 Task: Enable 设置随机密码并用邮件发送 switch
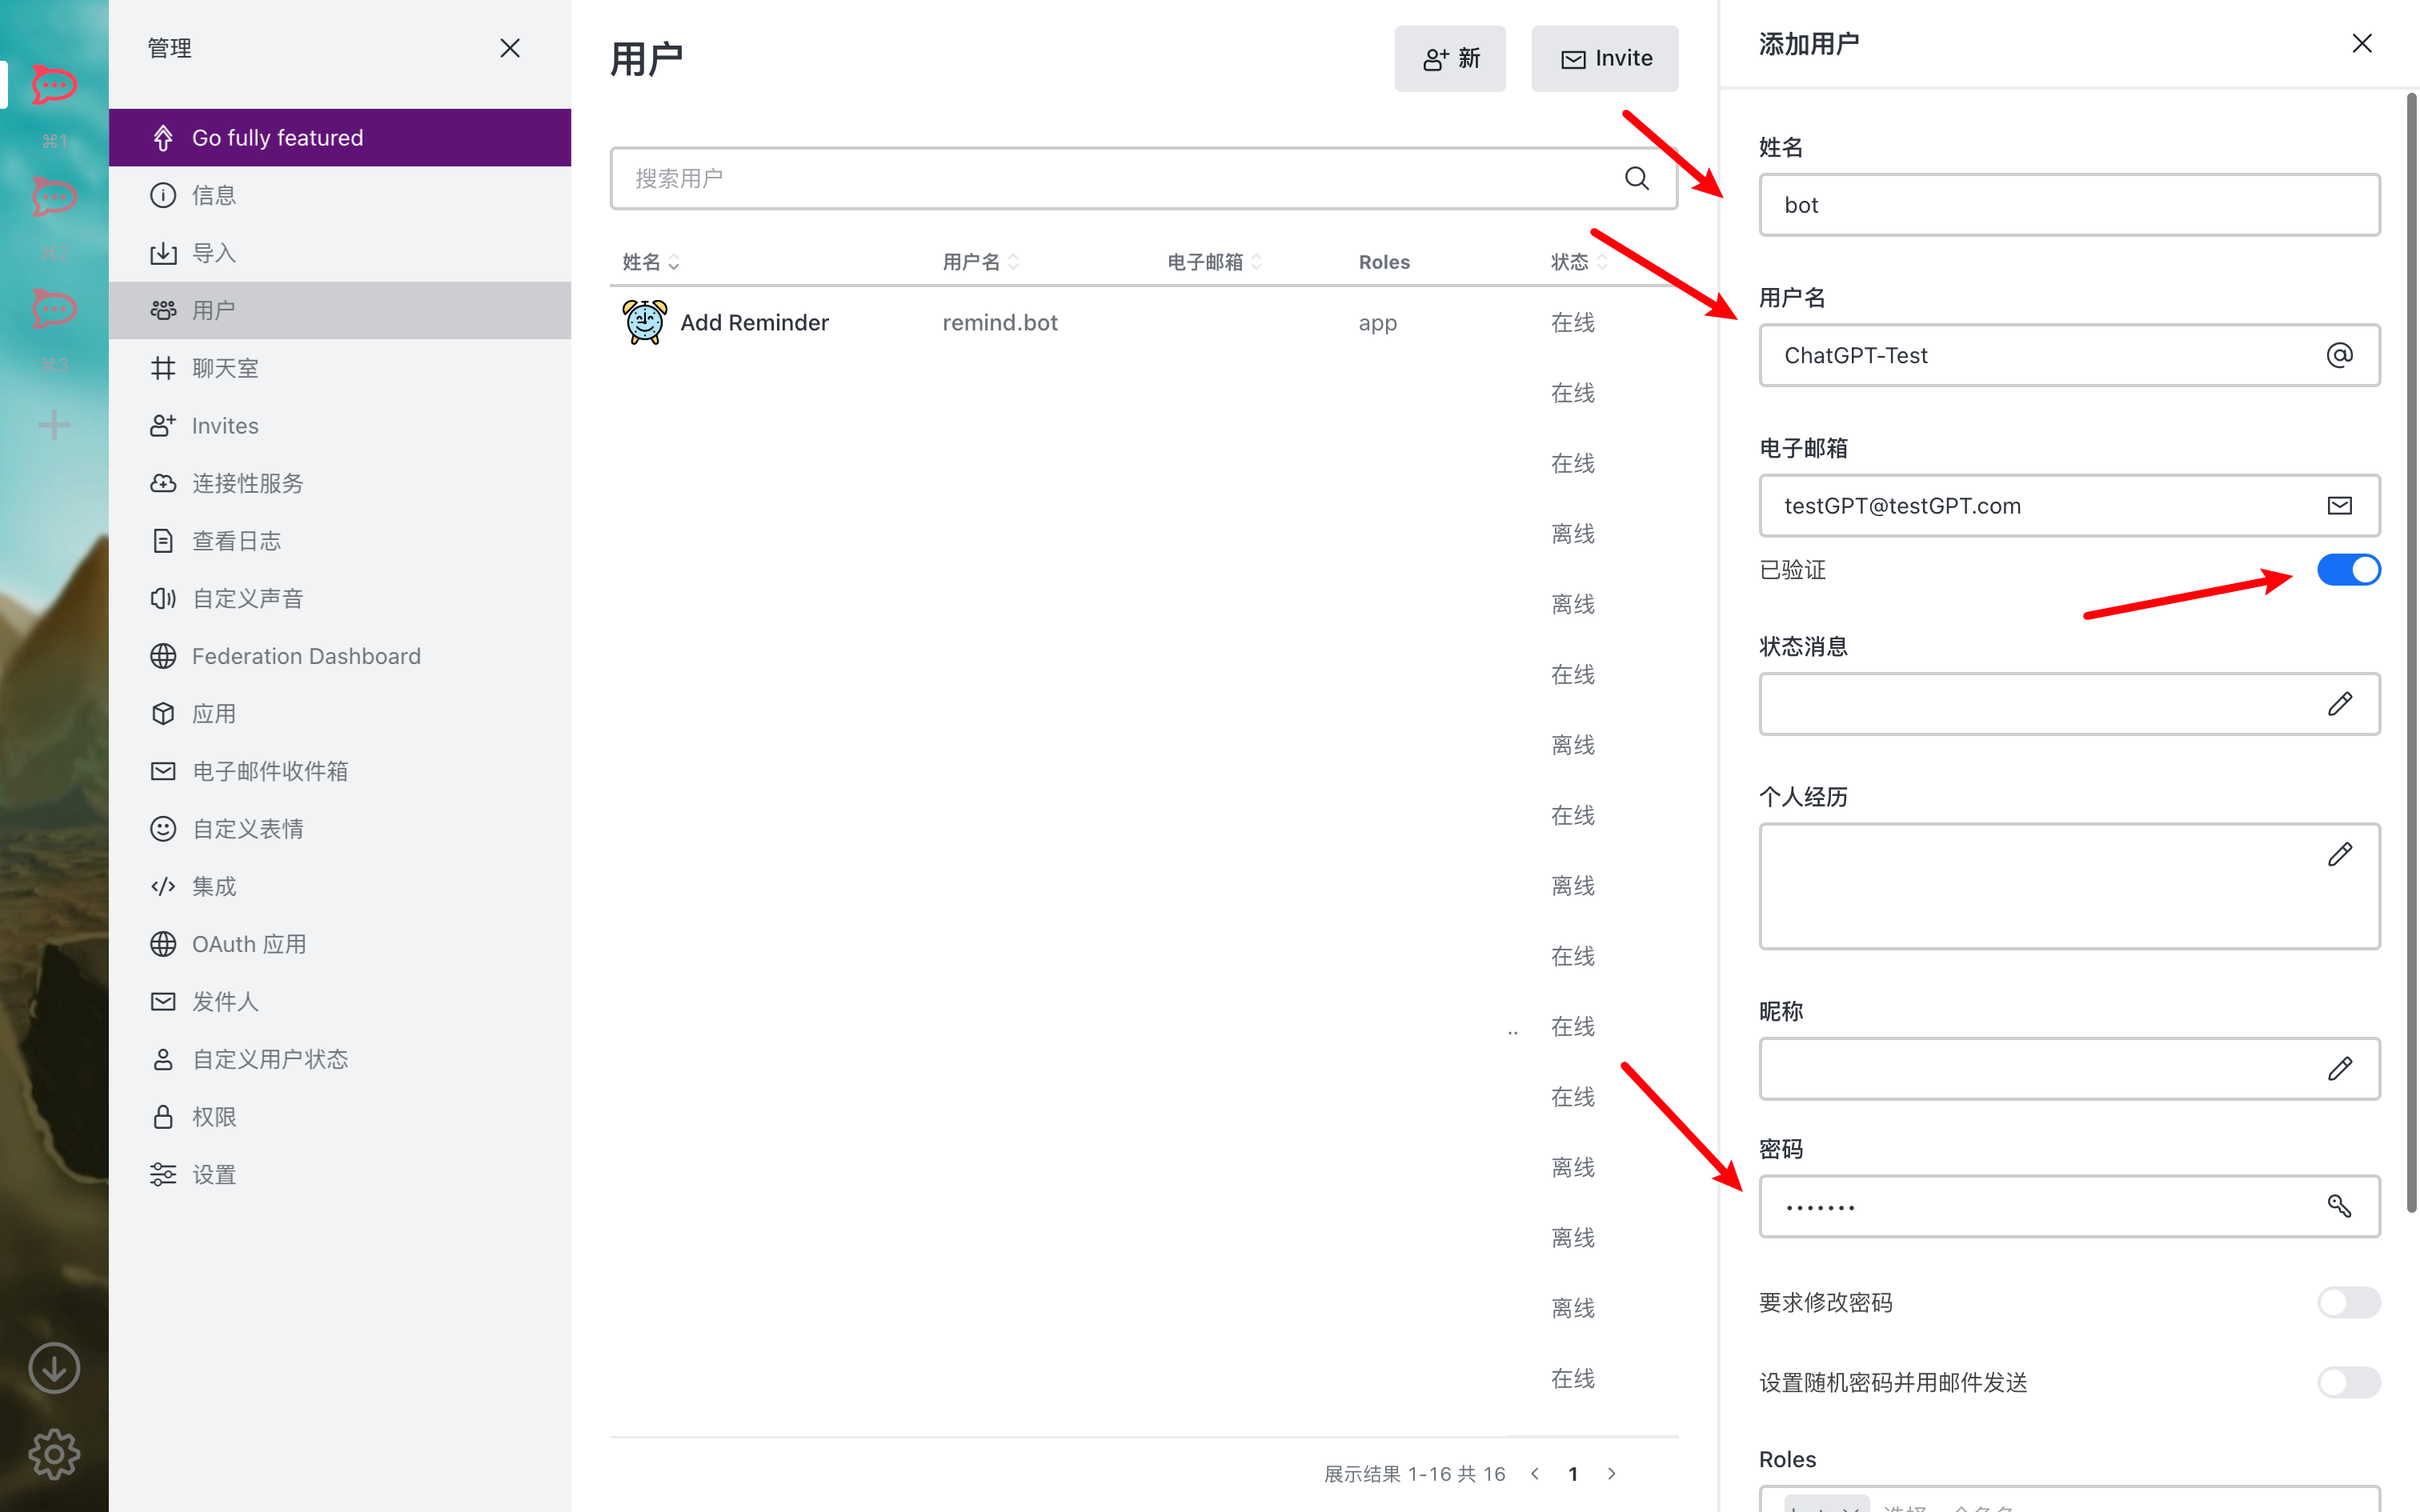2349,1382
